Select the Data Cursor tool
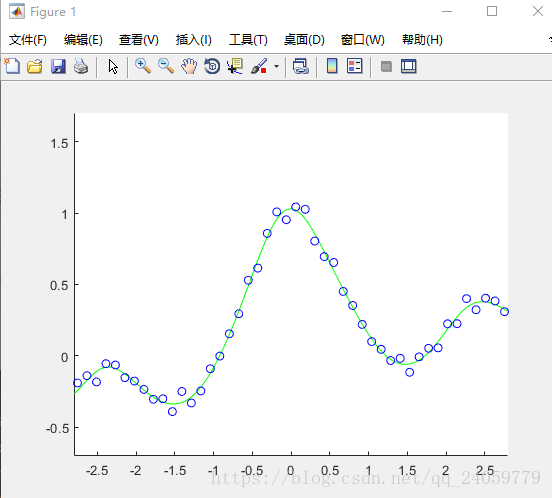This screenshot has width=552, height=498. point(235,66)
